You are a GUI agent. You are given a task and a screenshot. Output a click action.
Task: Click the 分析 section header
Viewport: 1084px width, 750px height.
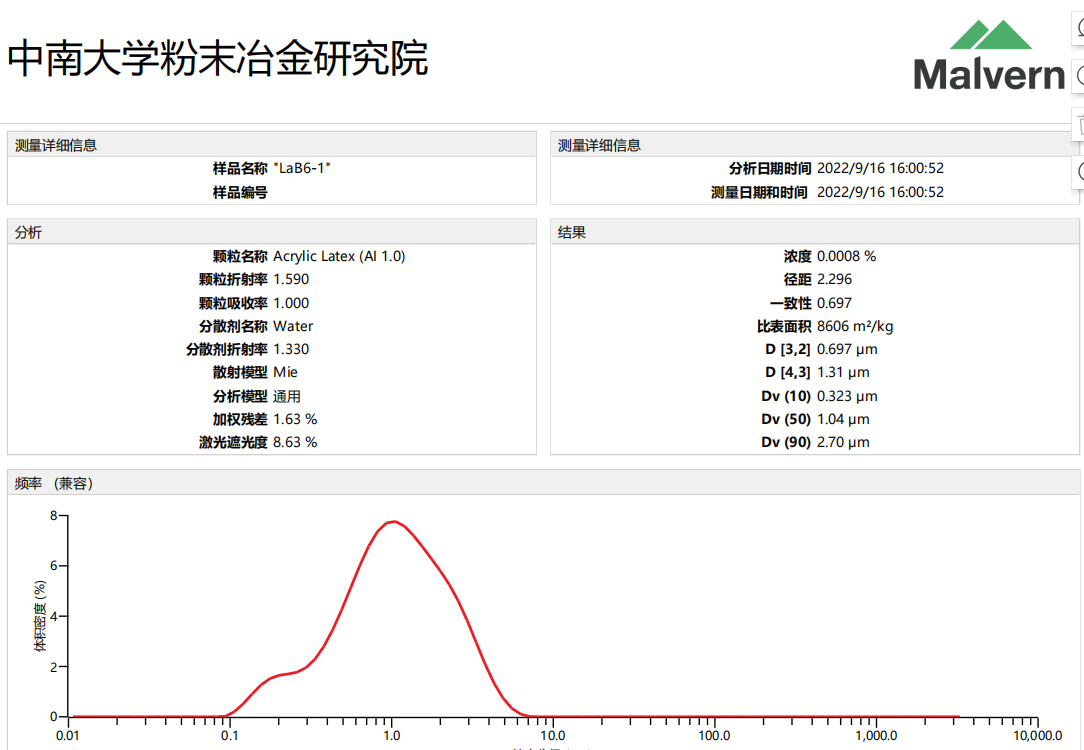click(x=28, y=232)
